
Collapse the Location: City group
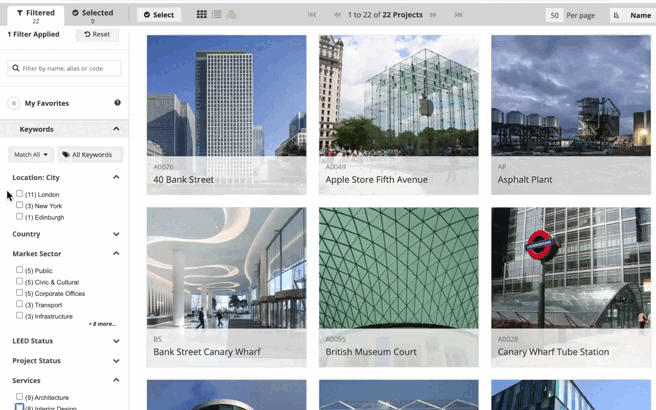pyautogui.click(x=116, y=177)
